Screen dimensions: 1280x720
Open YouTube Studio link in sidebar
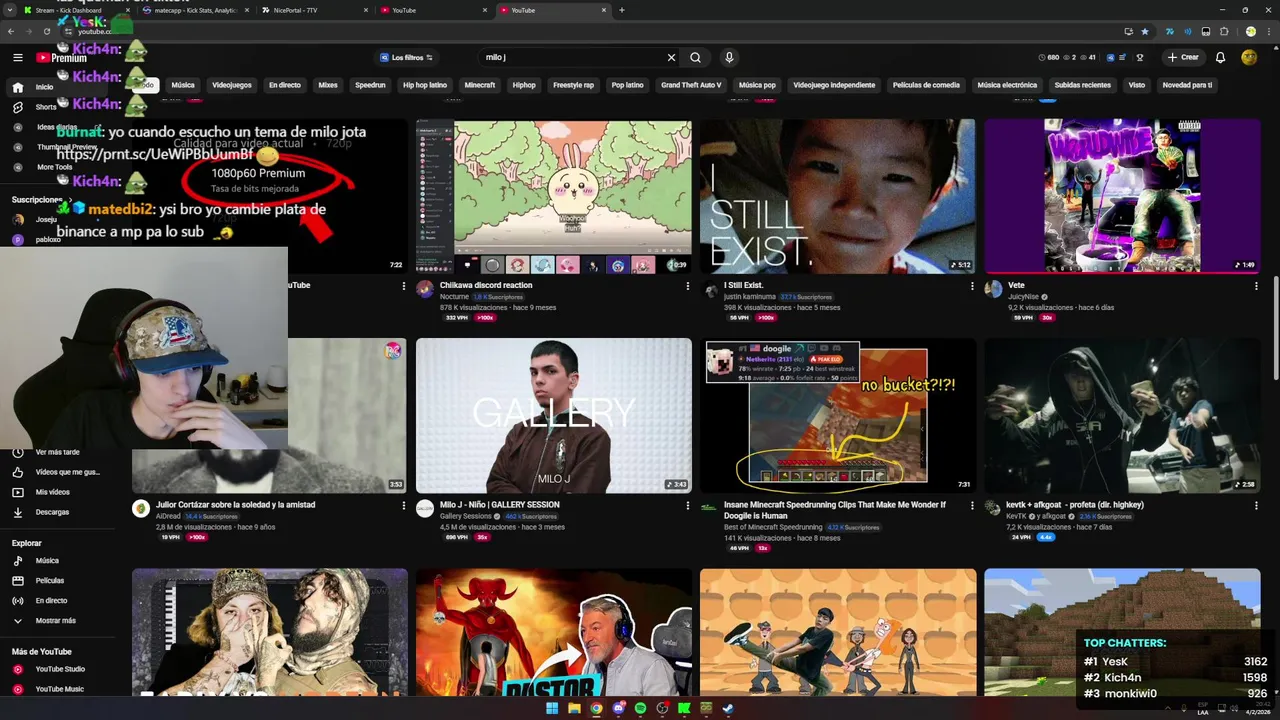coord(60,669)
